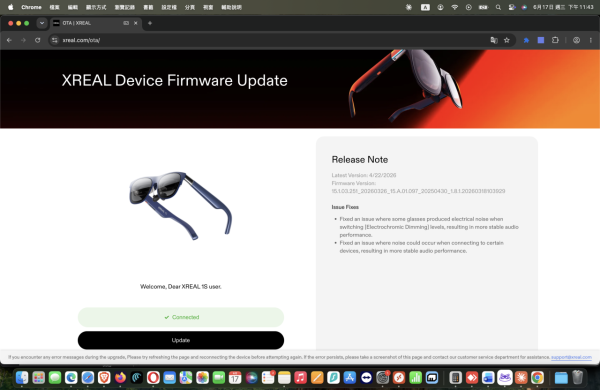Open Launchpad from the Dock

pos(38,378)
